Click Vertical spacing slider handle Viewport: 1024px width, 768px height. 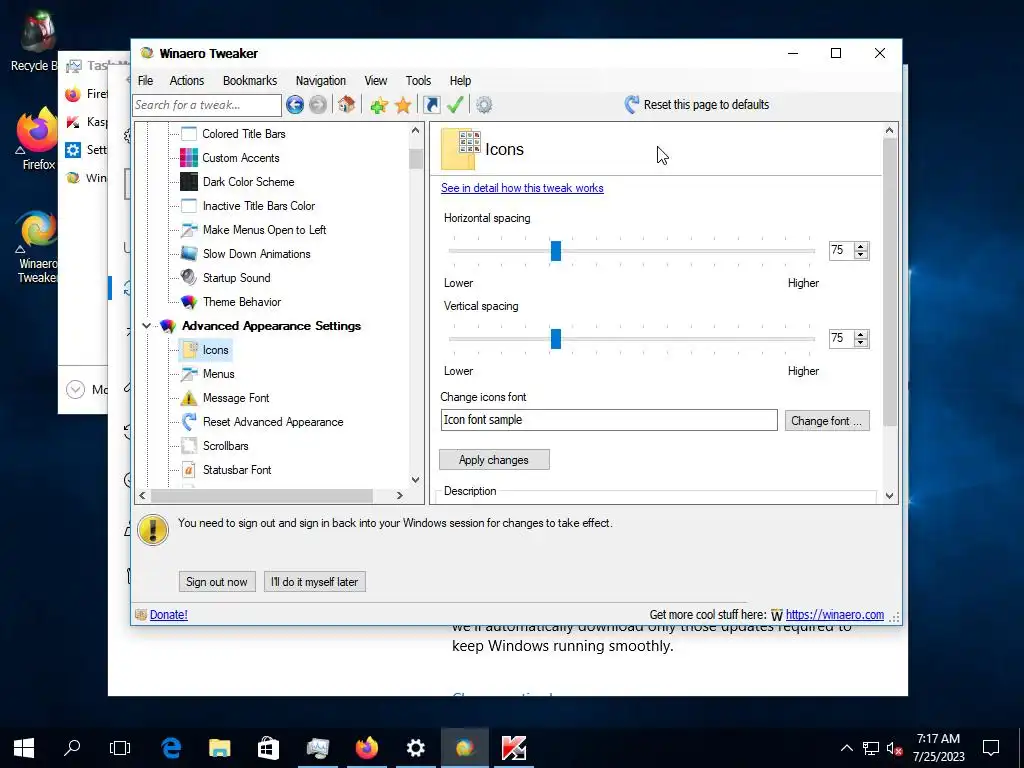pyautogui.click(x=556, y=339)
